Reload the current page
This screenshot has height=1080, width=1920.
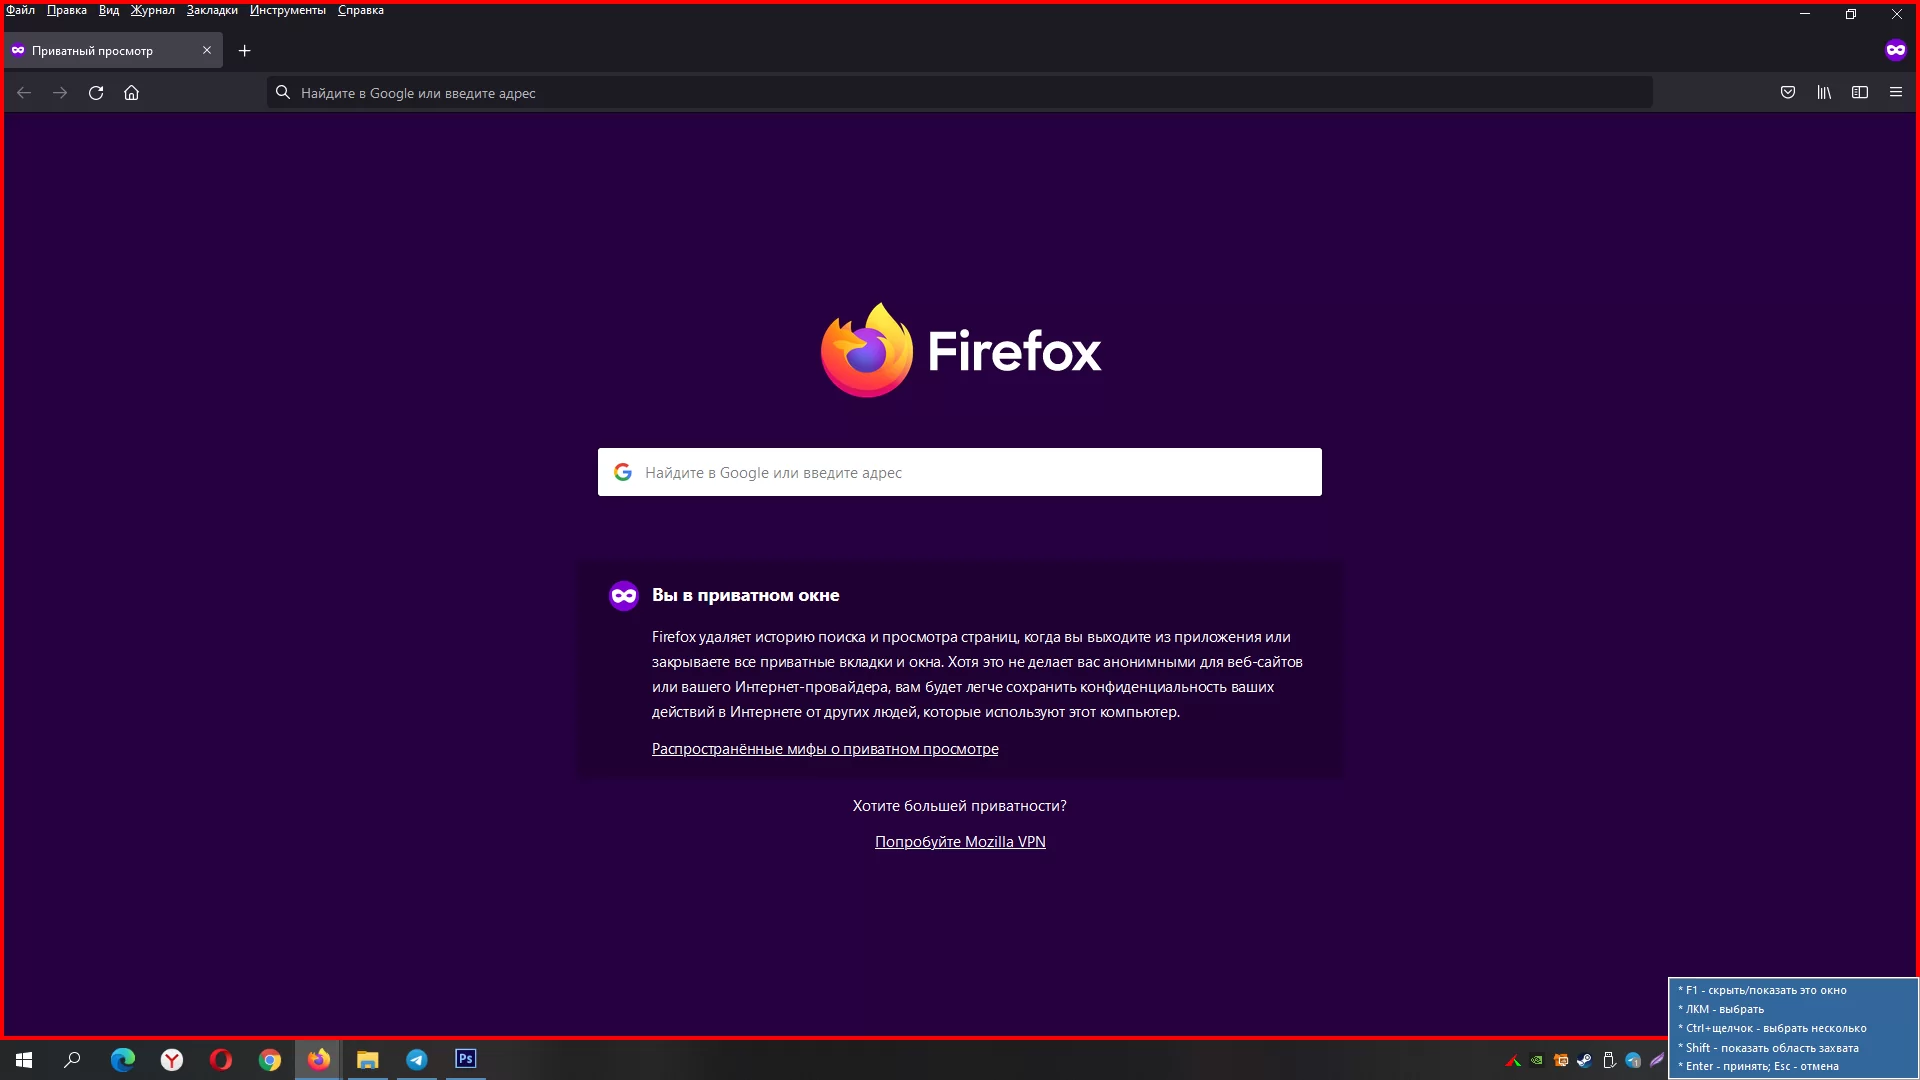click(96, 93)
